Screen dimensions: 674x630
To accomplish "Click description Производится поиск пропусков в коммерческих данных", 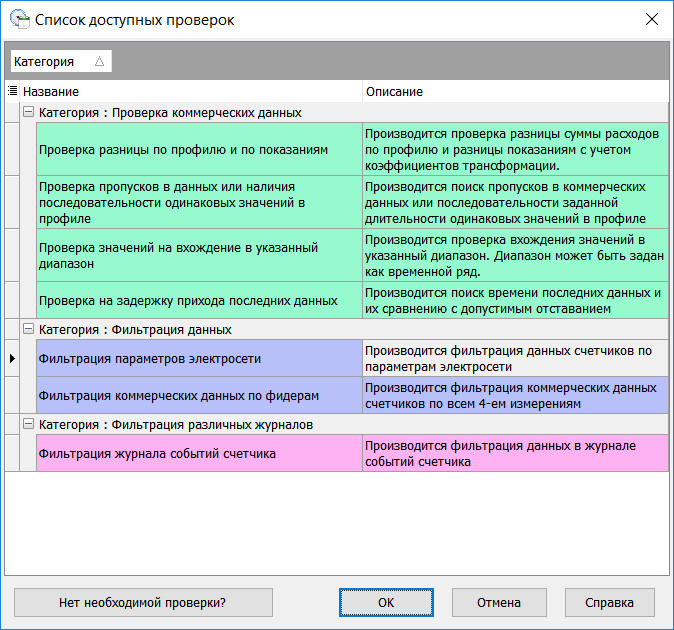I will pyautogui.click(x=515, y=202).
